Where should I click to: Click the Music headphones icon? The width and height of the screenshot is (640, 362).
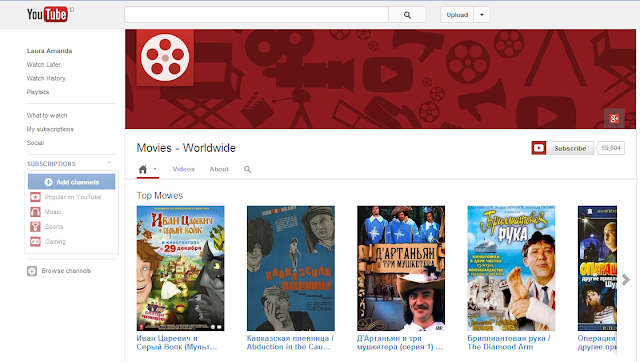(36, 212)
